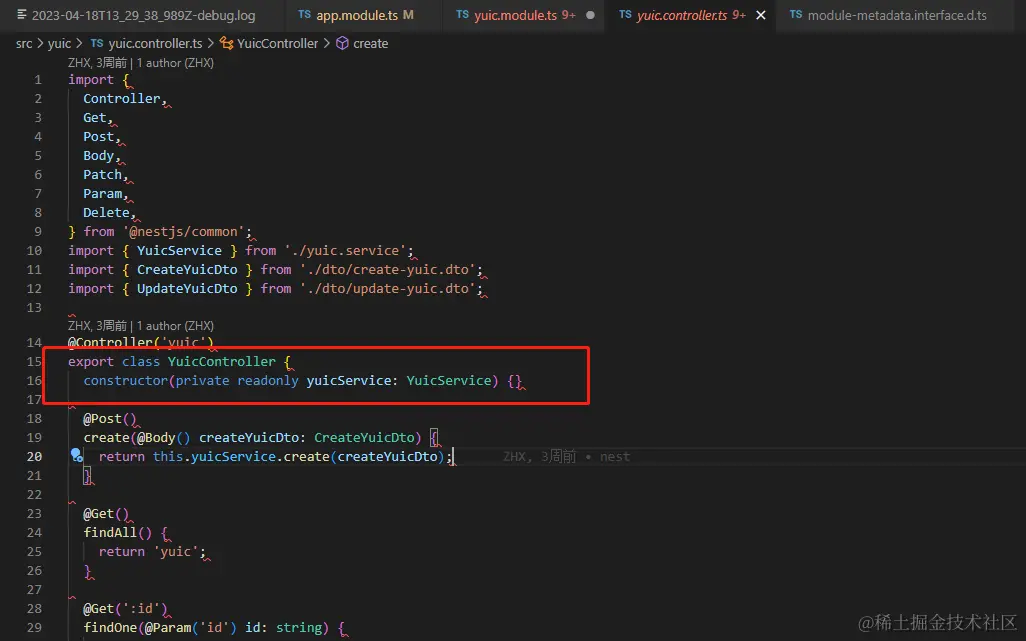Click the 'Delete,' import on line 8
Viewport: 1026px width, 641px height.
click(x=109, y=212)
